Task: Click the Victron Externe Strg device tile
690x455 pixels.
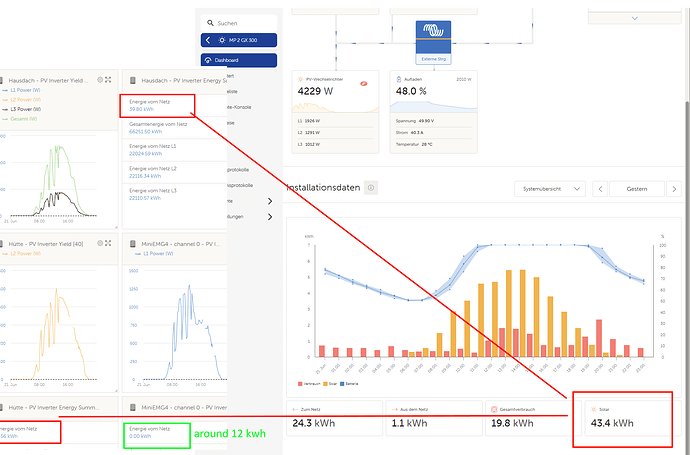Action: click(x=433, y=42)
